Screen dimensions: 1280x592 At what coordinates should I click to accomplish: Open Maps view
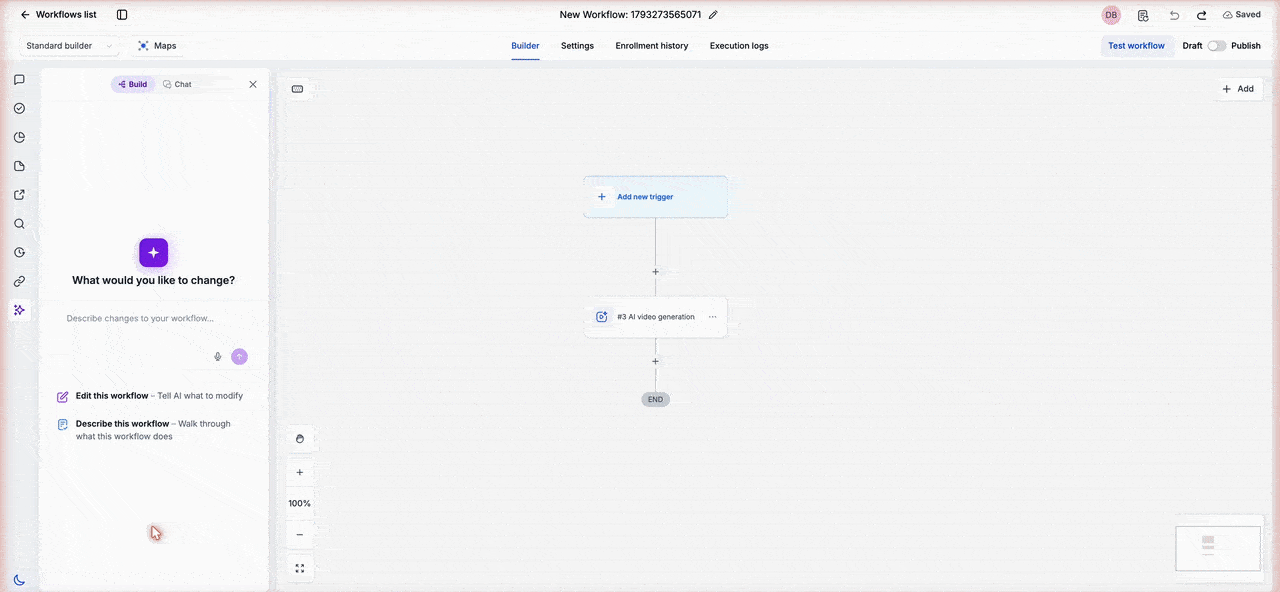(157, 46)
